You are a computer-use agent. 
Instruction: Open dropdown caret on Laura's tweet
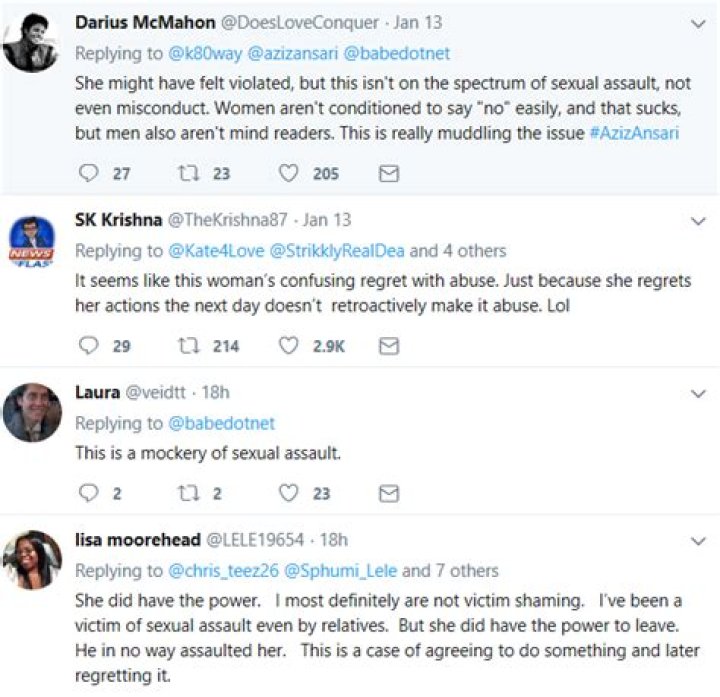click(699, 393)
